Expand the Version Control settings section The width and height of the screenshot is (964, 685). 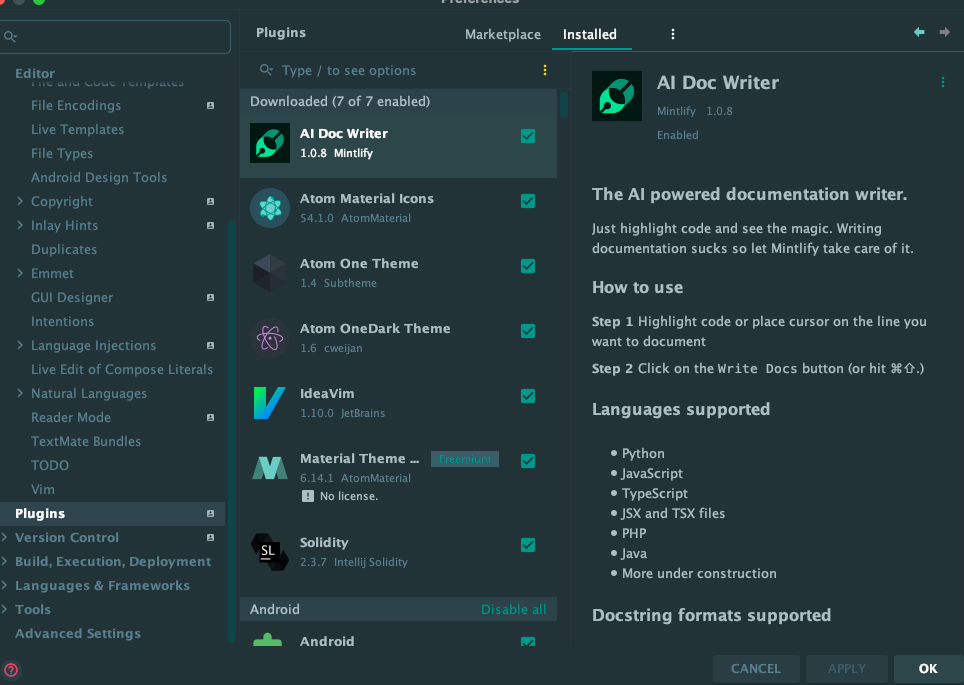pos(6,538)
